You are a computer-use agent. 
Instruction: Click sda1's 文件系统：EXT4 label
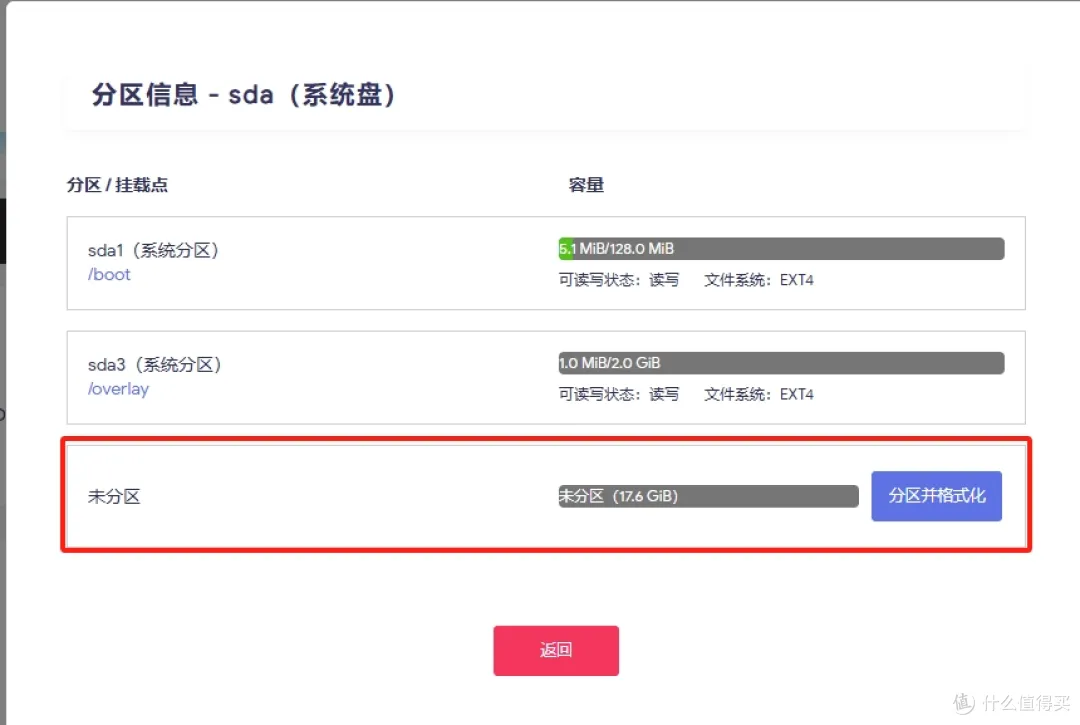click(759, 280)
